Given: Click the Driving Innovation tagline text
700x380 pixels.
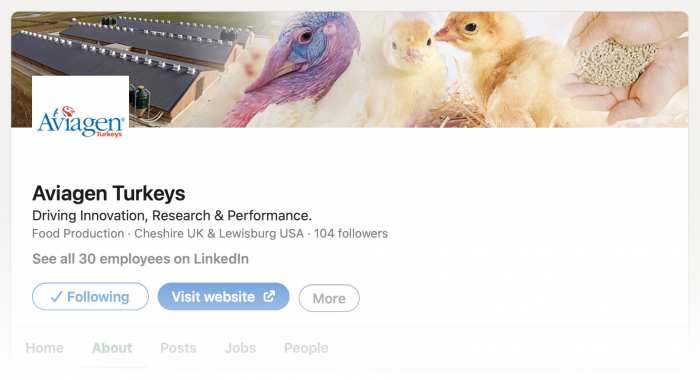Looking at the screenshot, I should [x=172, y=216].
